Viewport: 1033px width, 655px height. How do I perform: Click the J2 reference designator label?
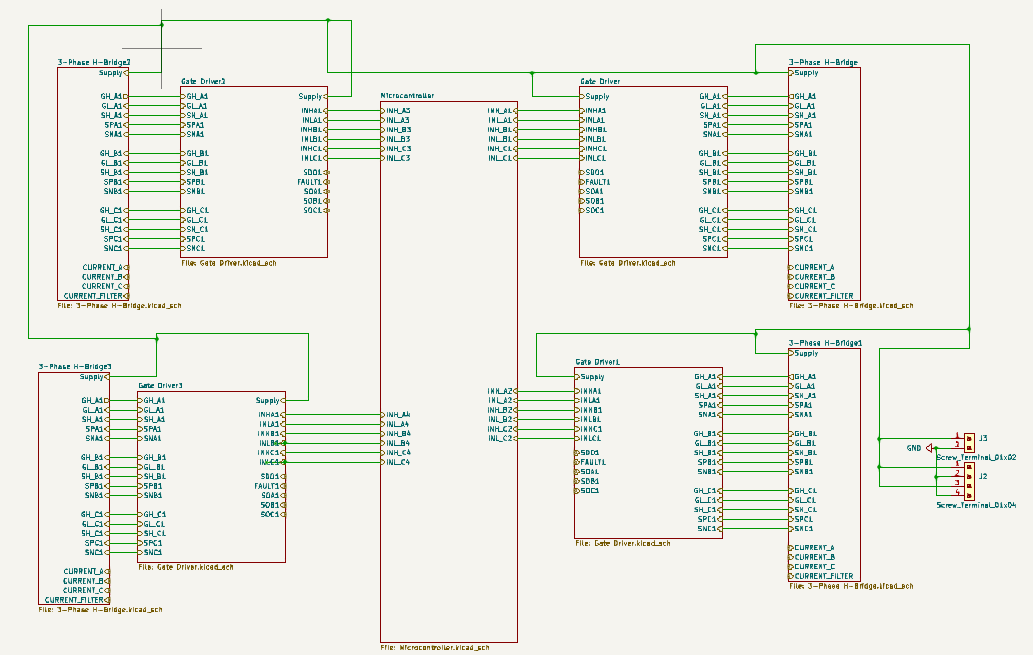tap(983, 476)
